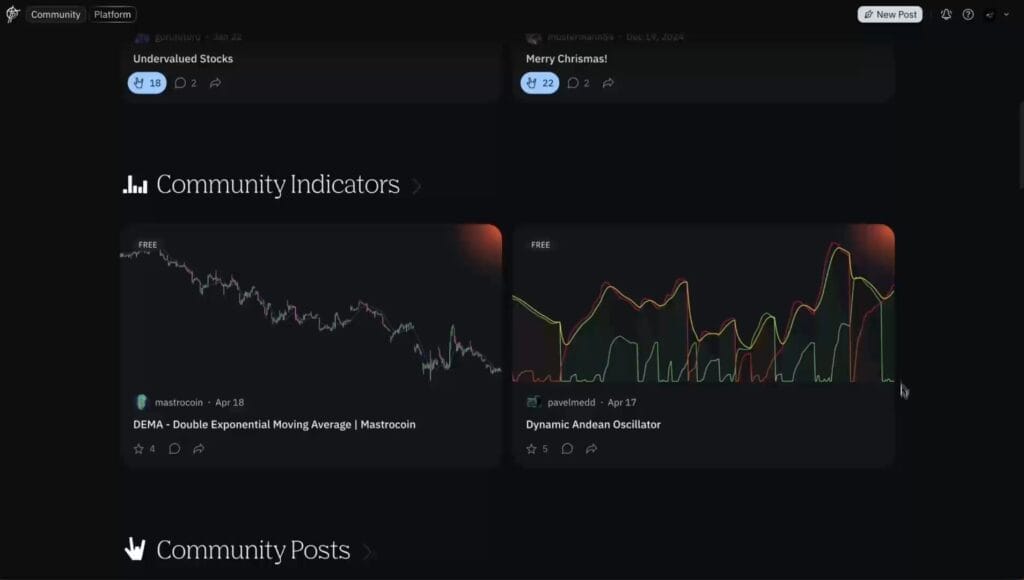Share the Undervalued Stocks post
Screen dimensions: 1024x580
click(x=215, y=83)
